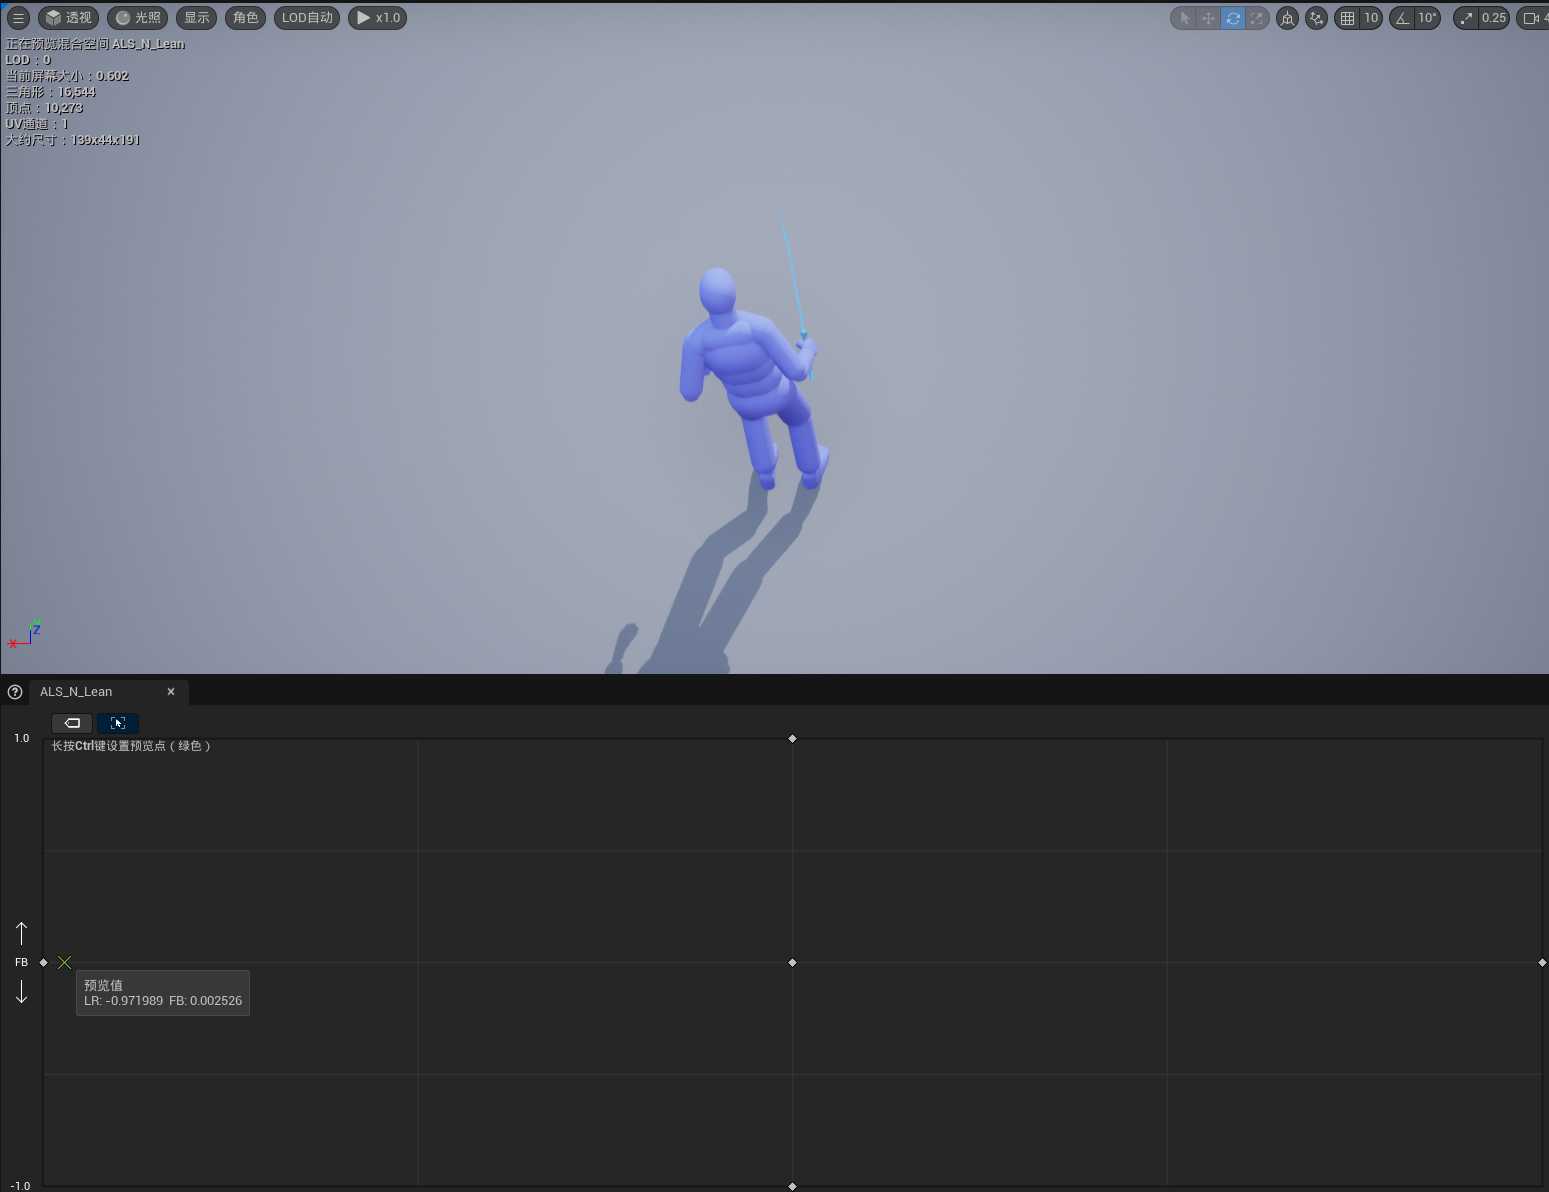
Task: Click the LOD: 0 stat text
Action: [x=28, y=60]
